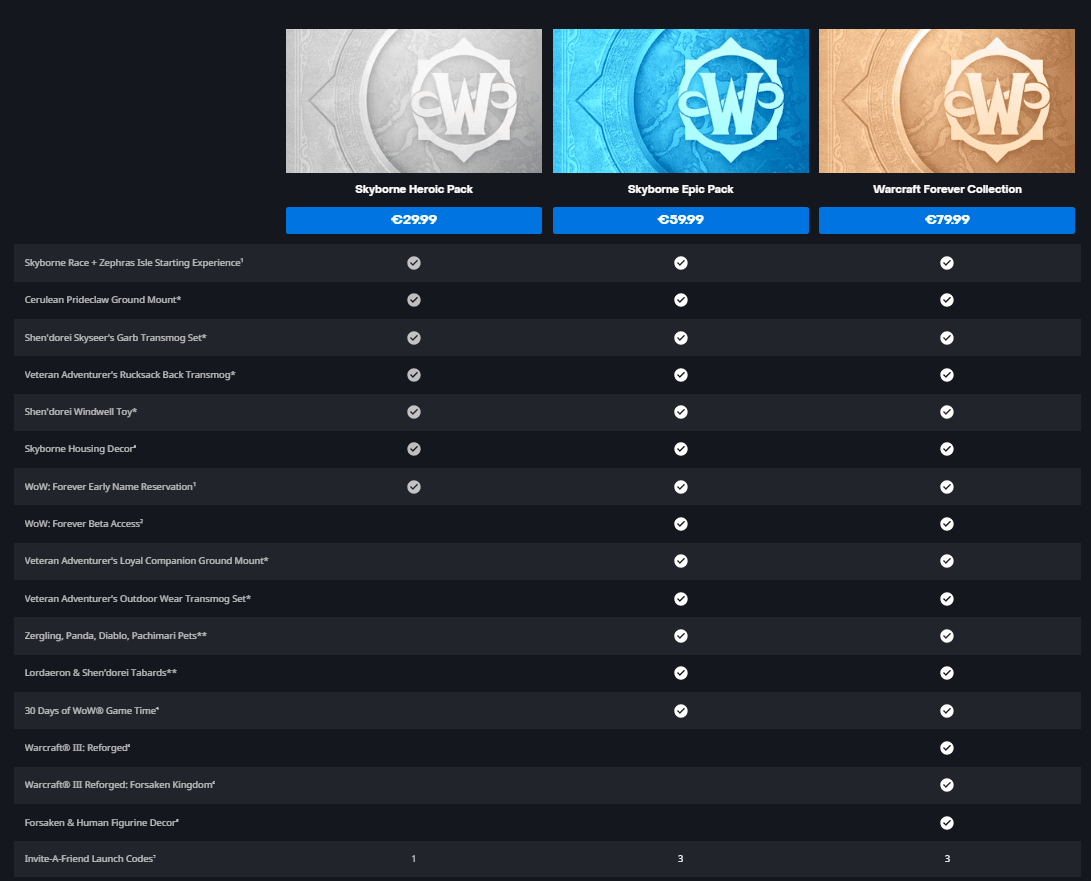Screen dimensions: 1091x881
Task: Click Epic Pack checkmark for 30 Days Game Time
Action: [x=681, y=711]
